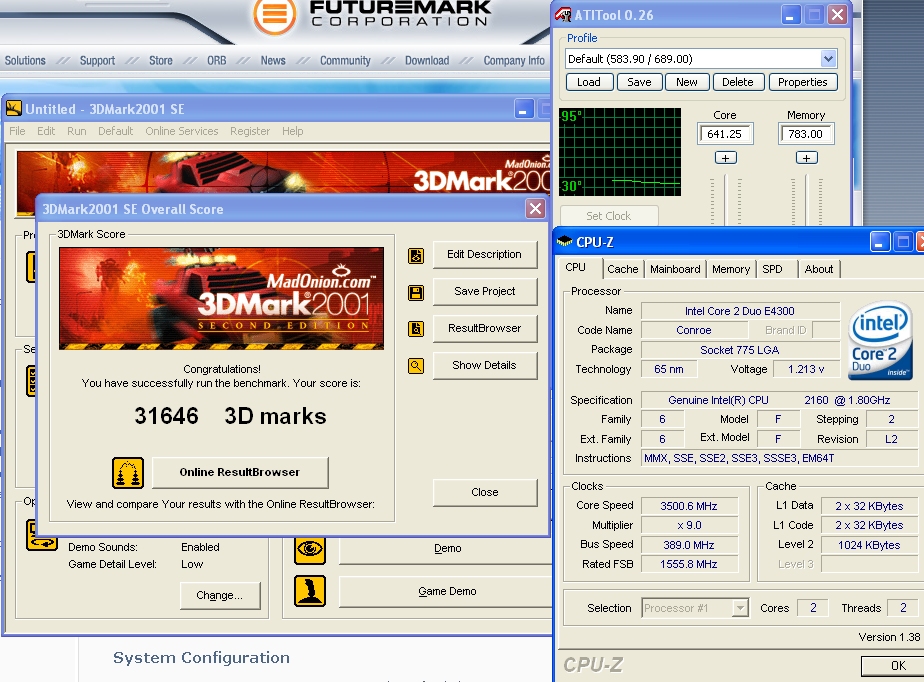
Task: Open the Support link on Futuremark site
Action: [x=97, y=60]
